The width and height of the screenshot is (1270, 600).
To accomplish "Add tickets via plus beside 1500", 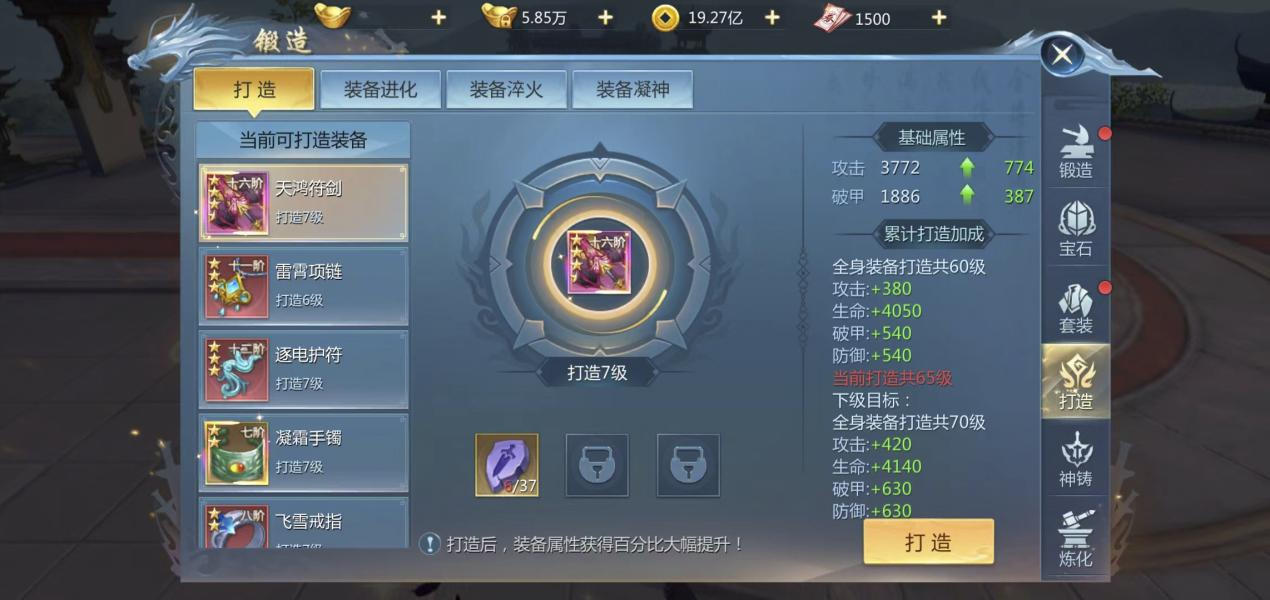I will click(x=938, y=18).
